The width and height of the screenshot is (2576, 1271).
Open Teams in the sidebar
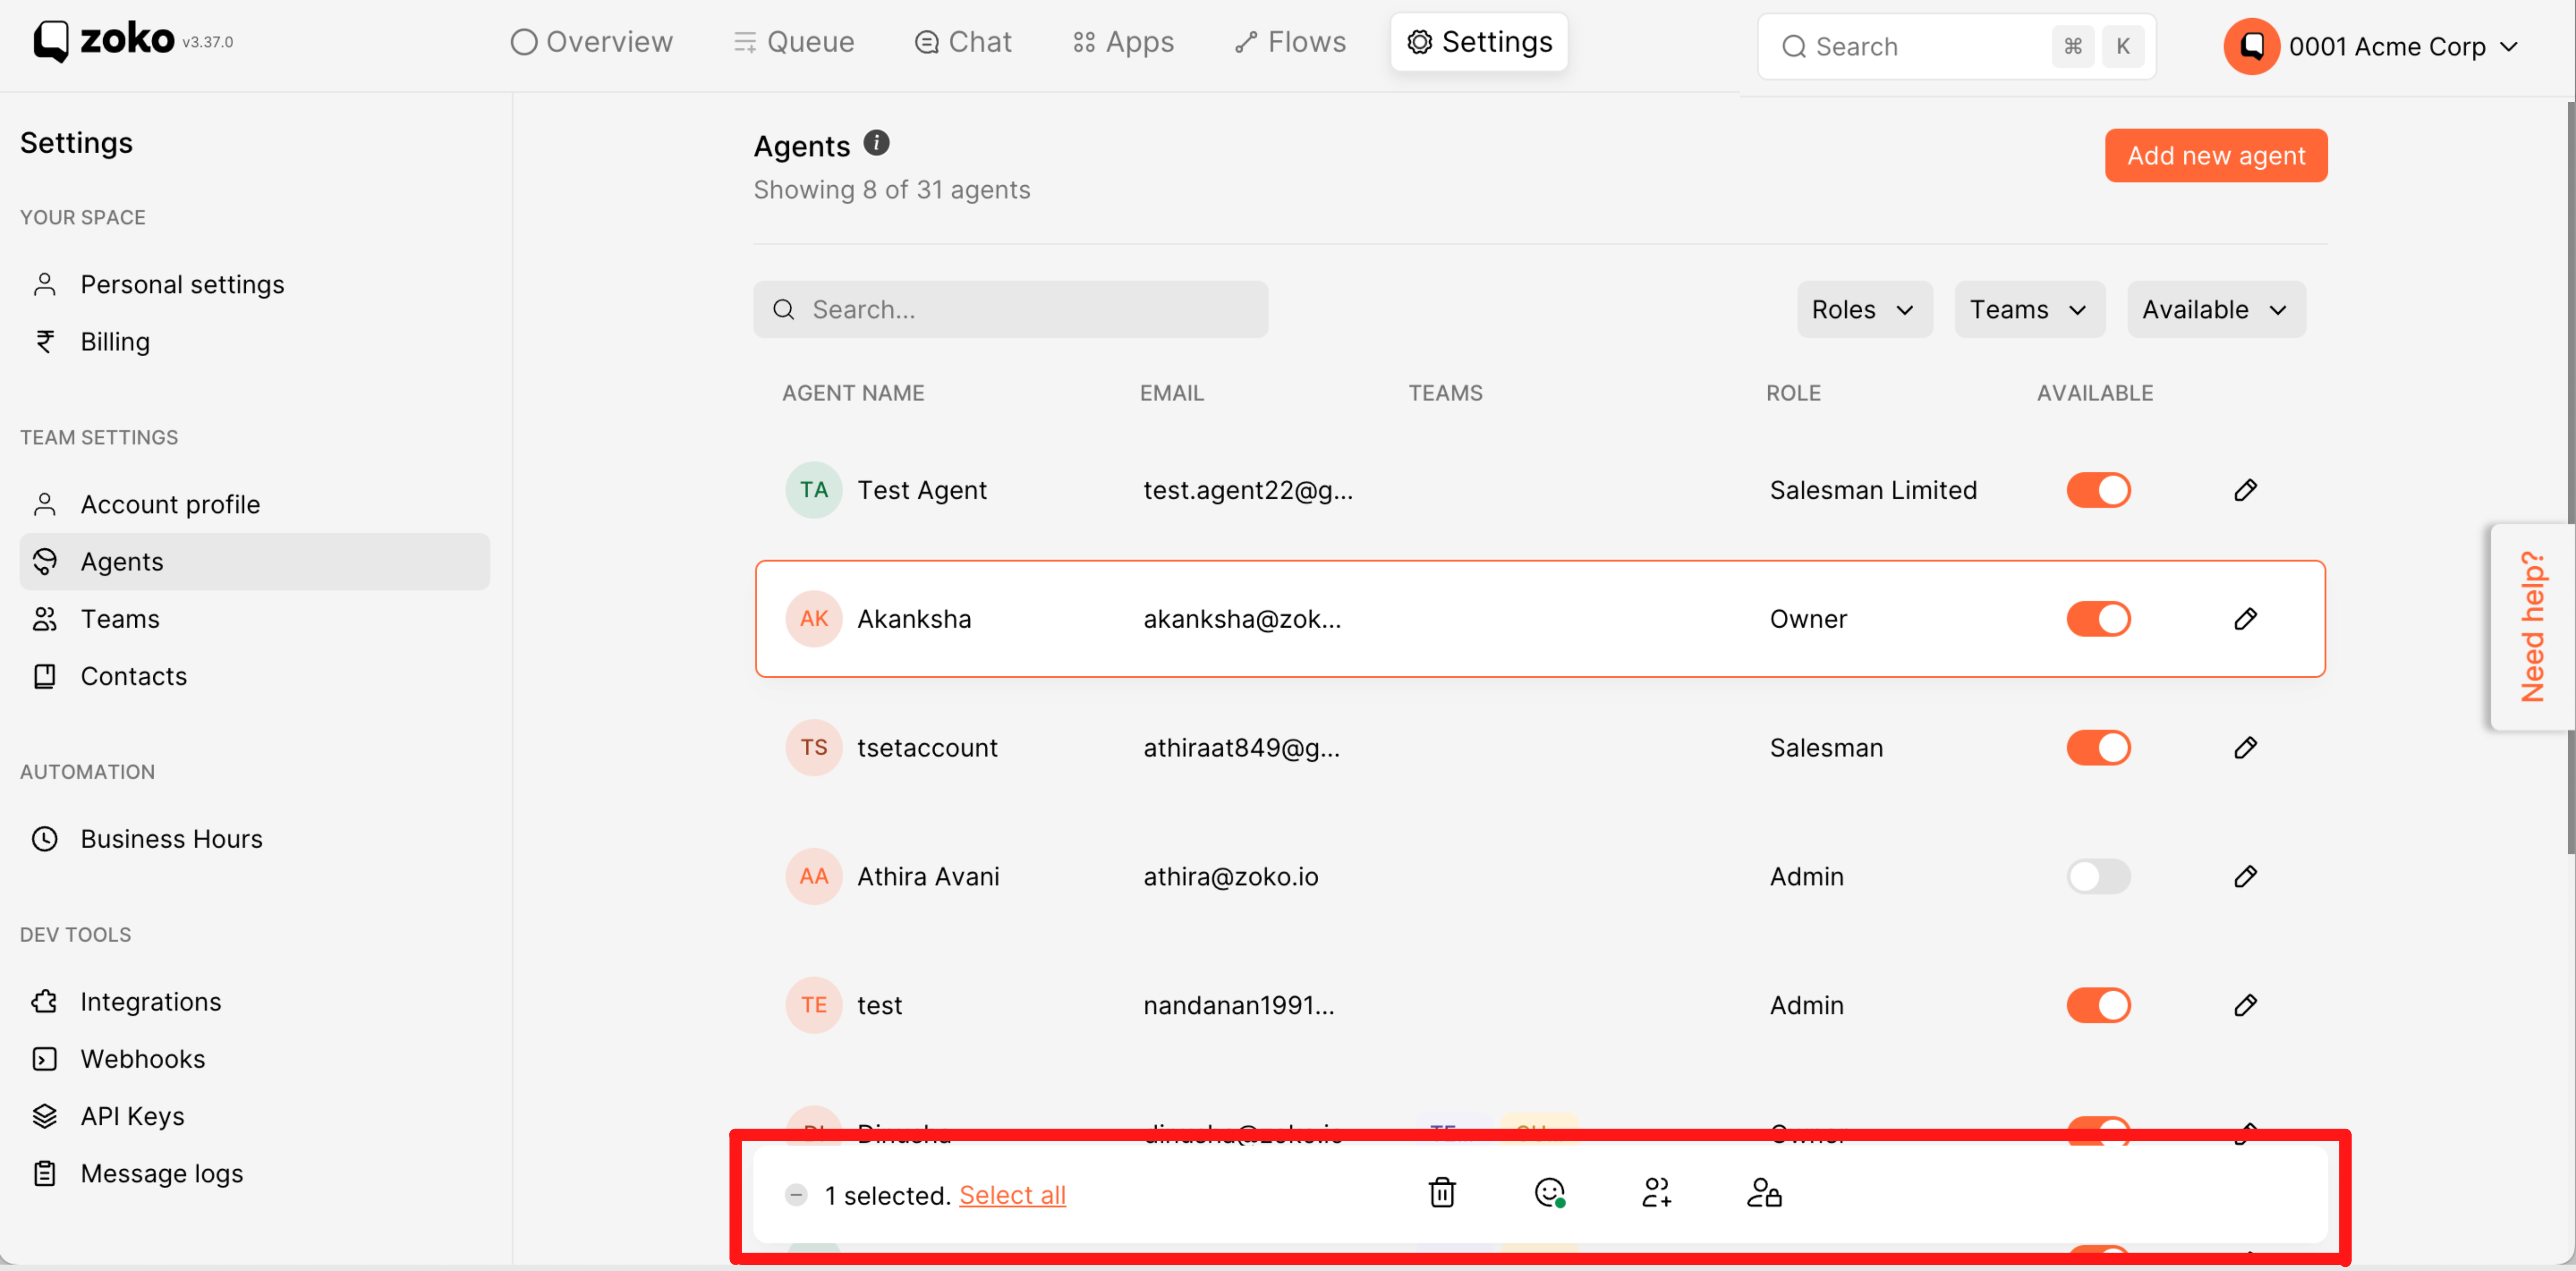255,619
